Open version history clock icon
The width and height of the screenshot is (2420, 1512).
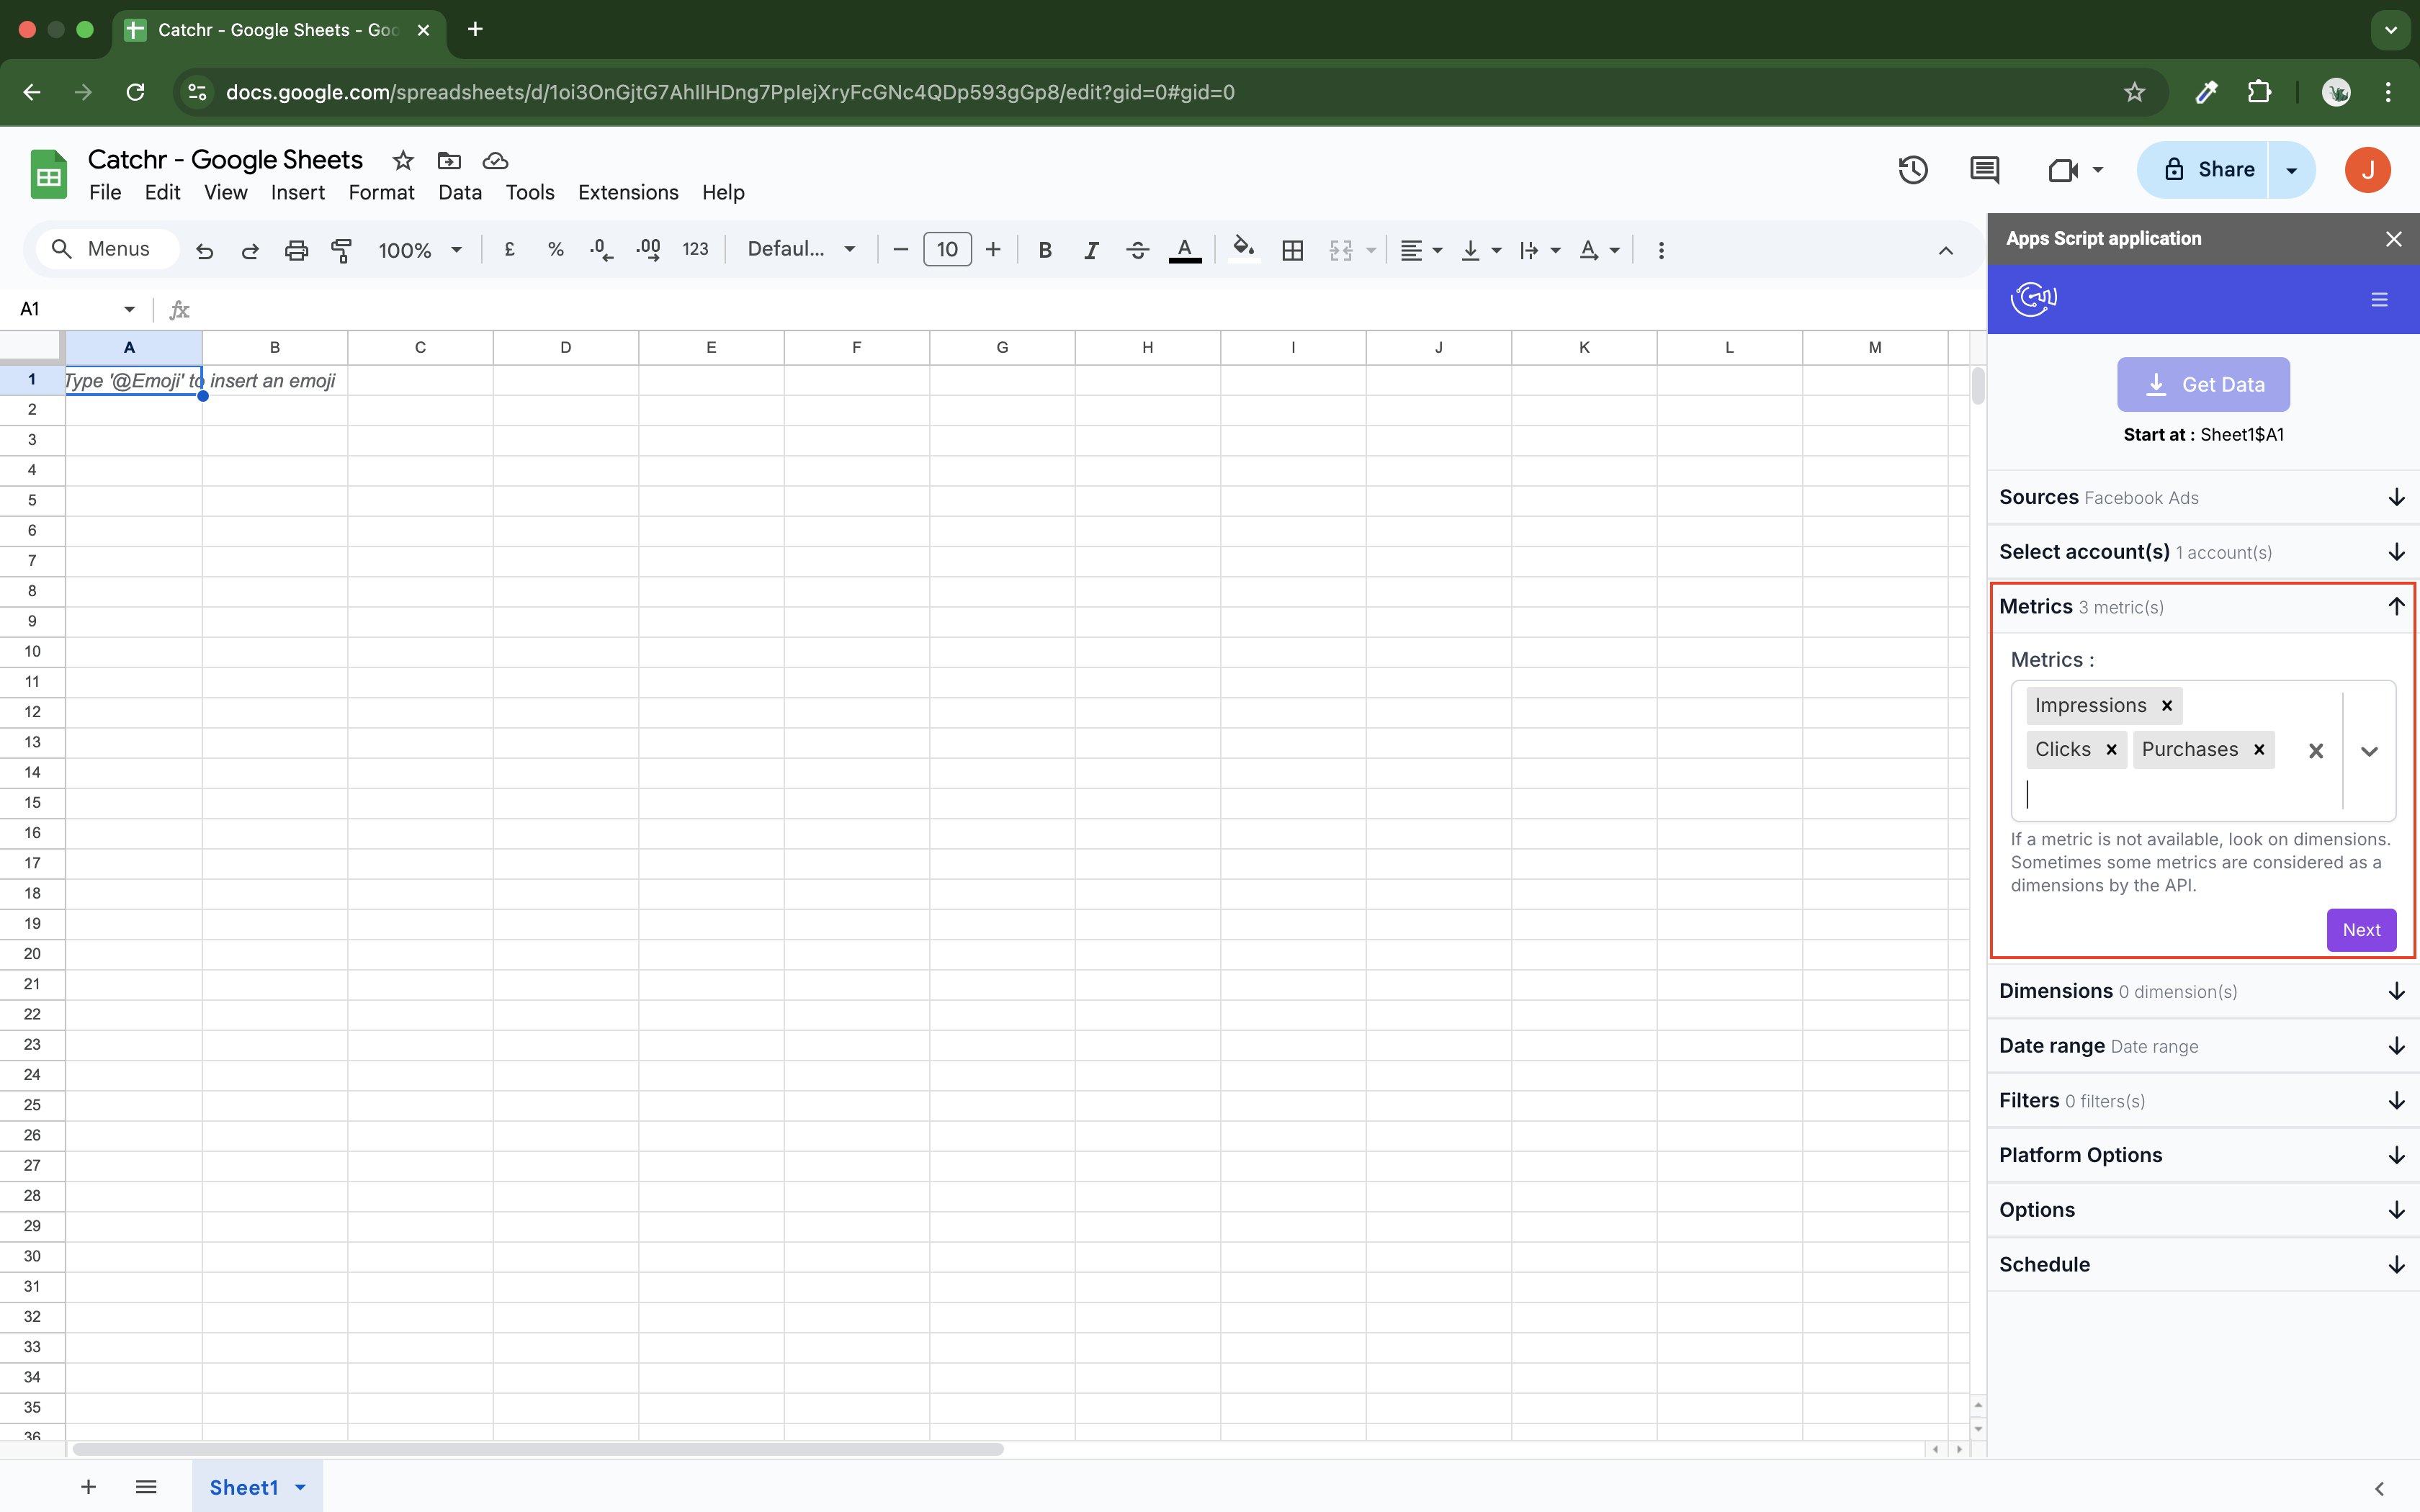(x=1912, y=170)
